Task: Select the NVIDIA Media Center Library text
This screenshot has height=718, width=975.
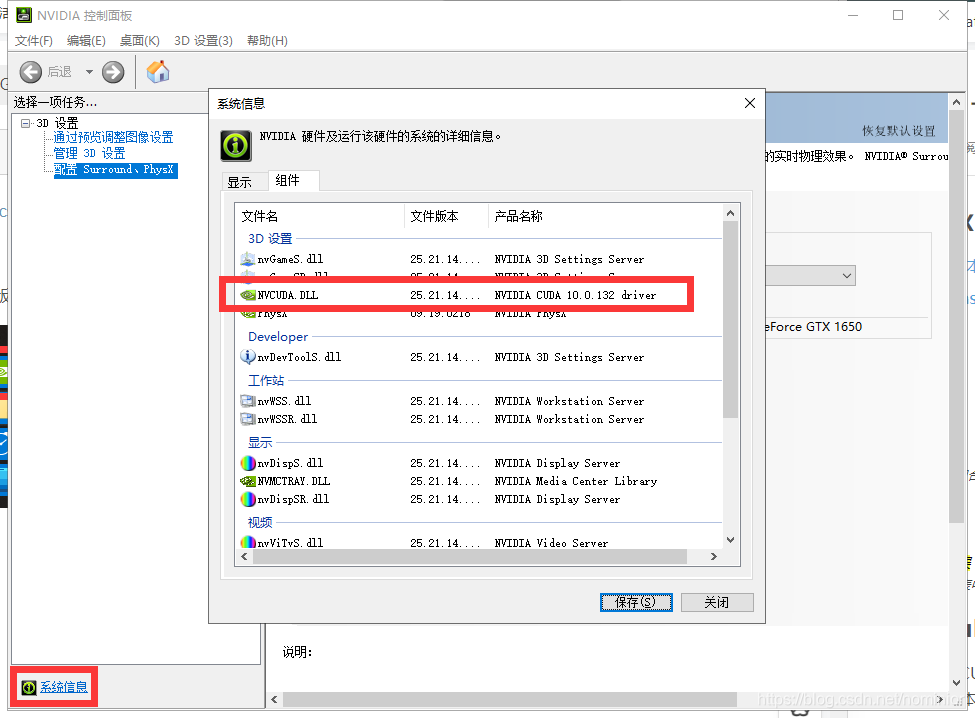Action: click(x=576, y=481)
